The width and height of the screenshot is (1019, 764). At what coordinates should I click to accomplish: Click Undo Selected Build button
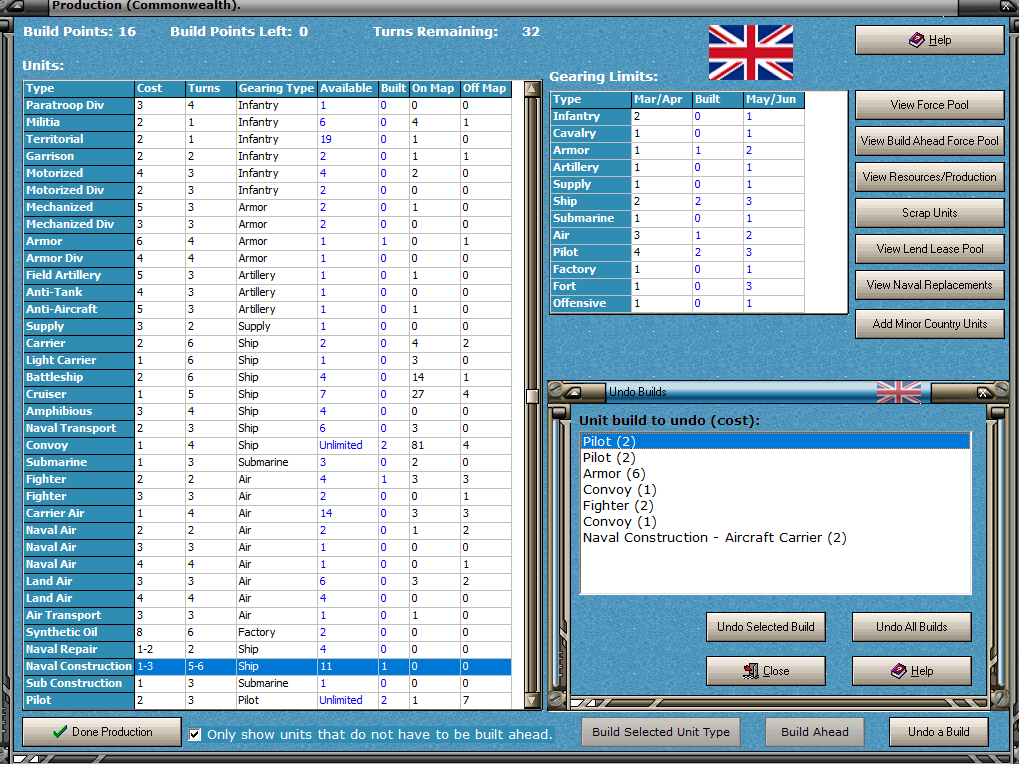pyautogui.click(x=766, y=627)
